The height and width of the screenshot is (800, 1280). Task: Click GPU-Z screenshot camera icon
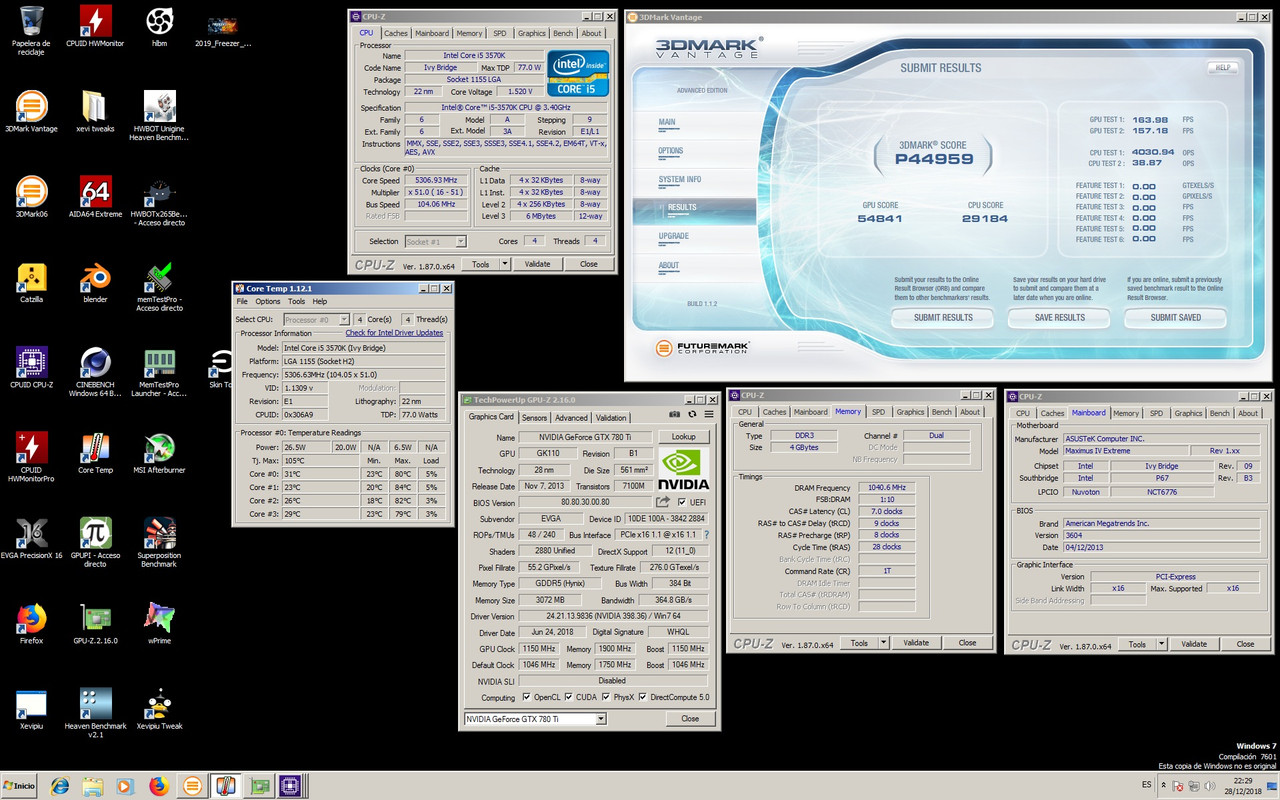click(x=675, y=414)
